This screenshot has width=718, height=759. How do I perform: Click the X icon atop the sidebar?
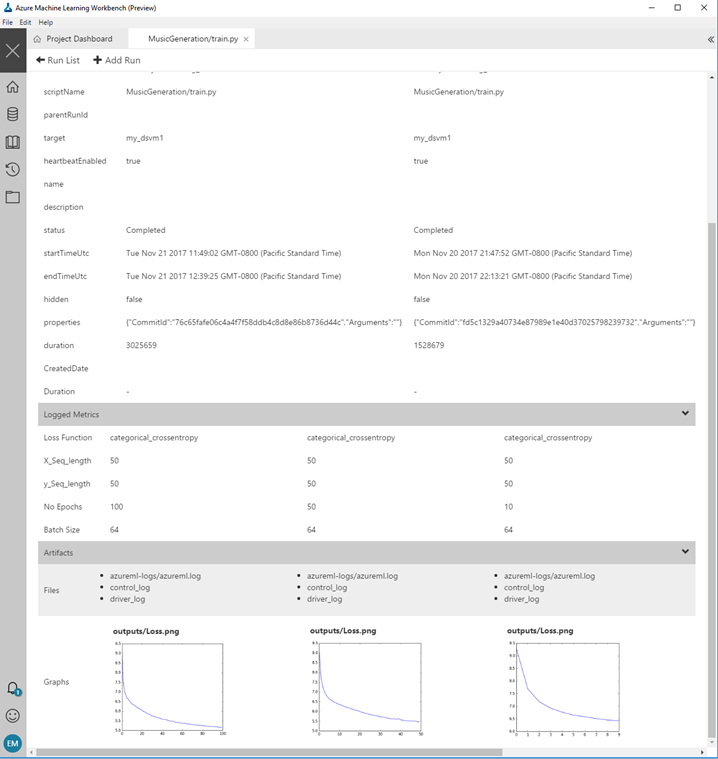click(x=13, y=51)
